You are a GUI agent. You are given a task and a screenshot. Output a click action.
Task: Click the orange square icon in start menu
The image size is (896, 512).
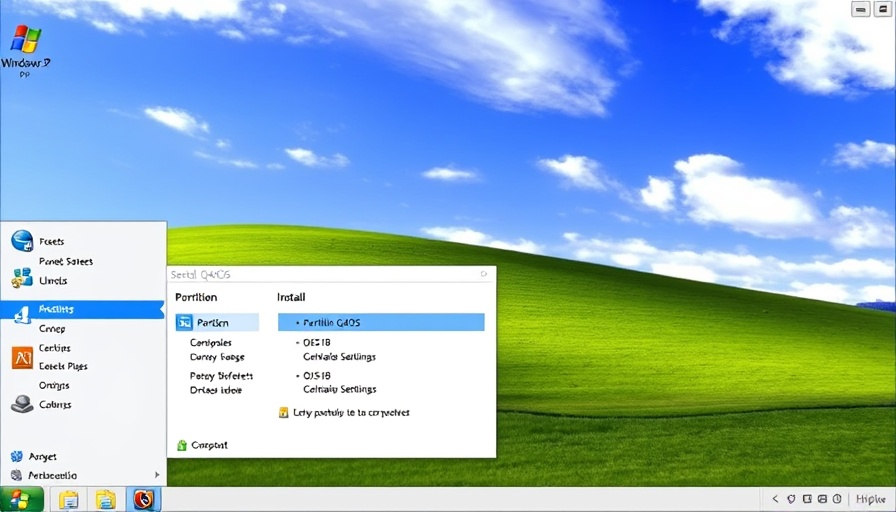click(22, 358)
